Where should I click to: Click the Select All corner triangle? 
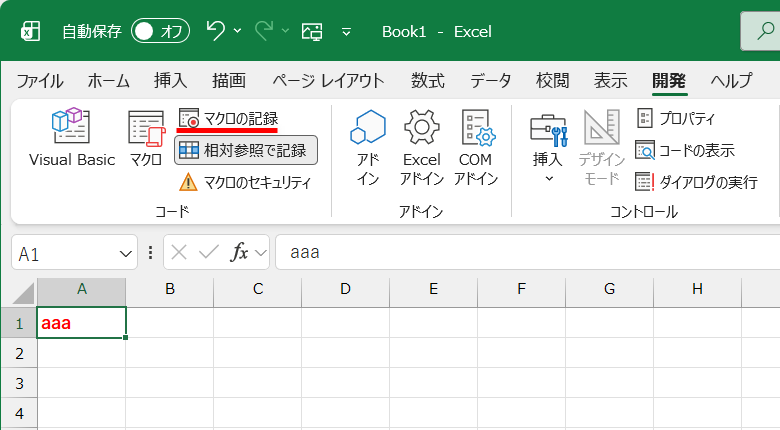(23, 293)
